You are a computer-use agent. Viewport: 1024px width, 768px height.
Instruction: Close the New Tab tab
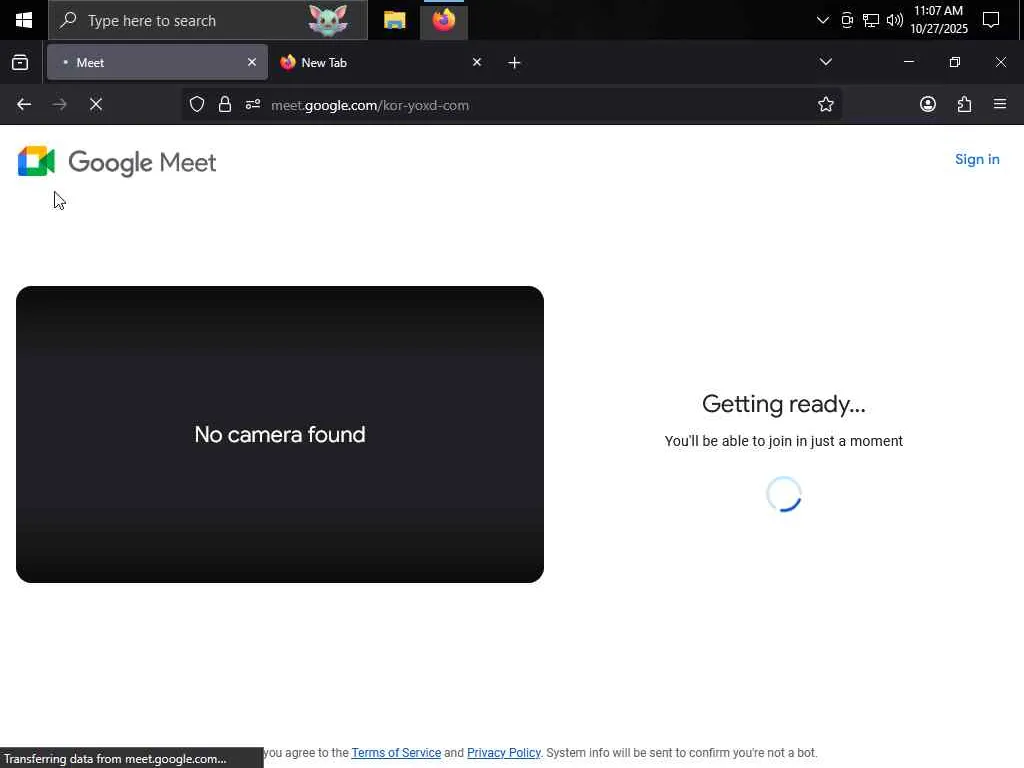pos(477,62)
